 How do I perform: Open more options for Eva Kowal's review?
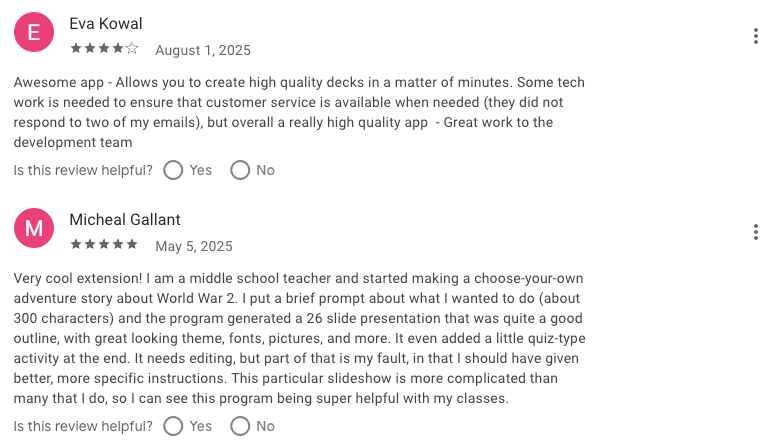pos(755,37)
